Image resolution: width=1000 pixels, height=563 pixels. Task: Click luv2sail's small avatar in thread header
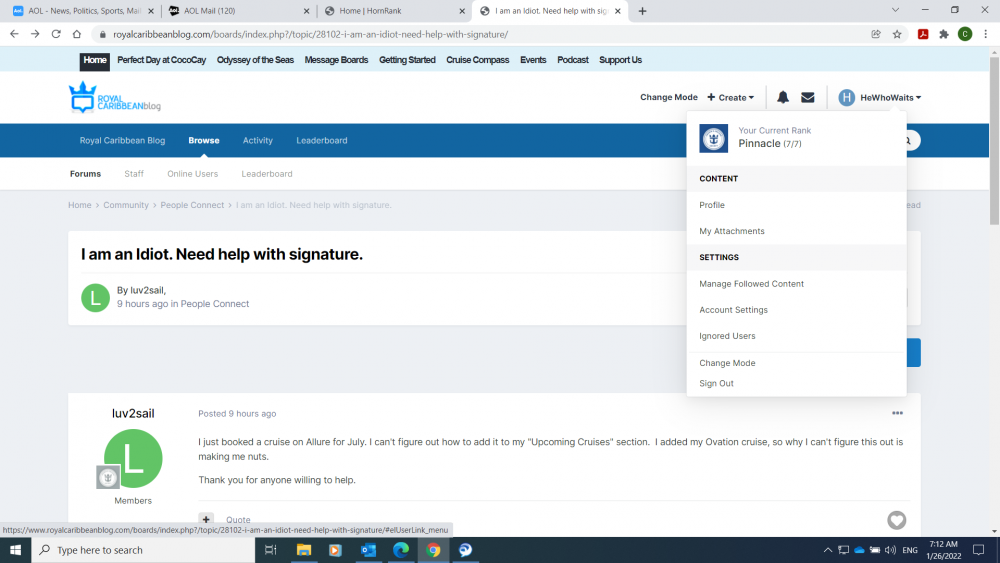click(95, 298)
